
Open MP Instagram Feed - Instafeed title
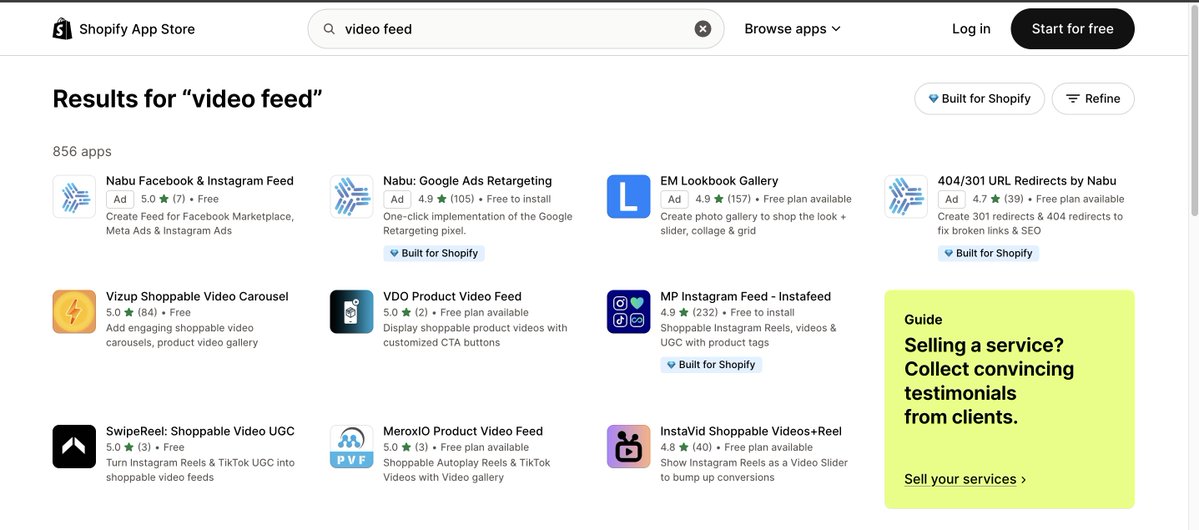(x=746, y=296)
